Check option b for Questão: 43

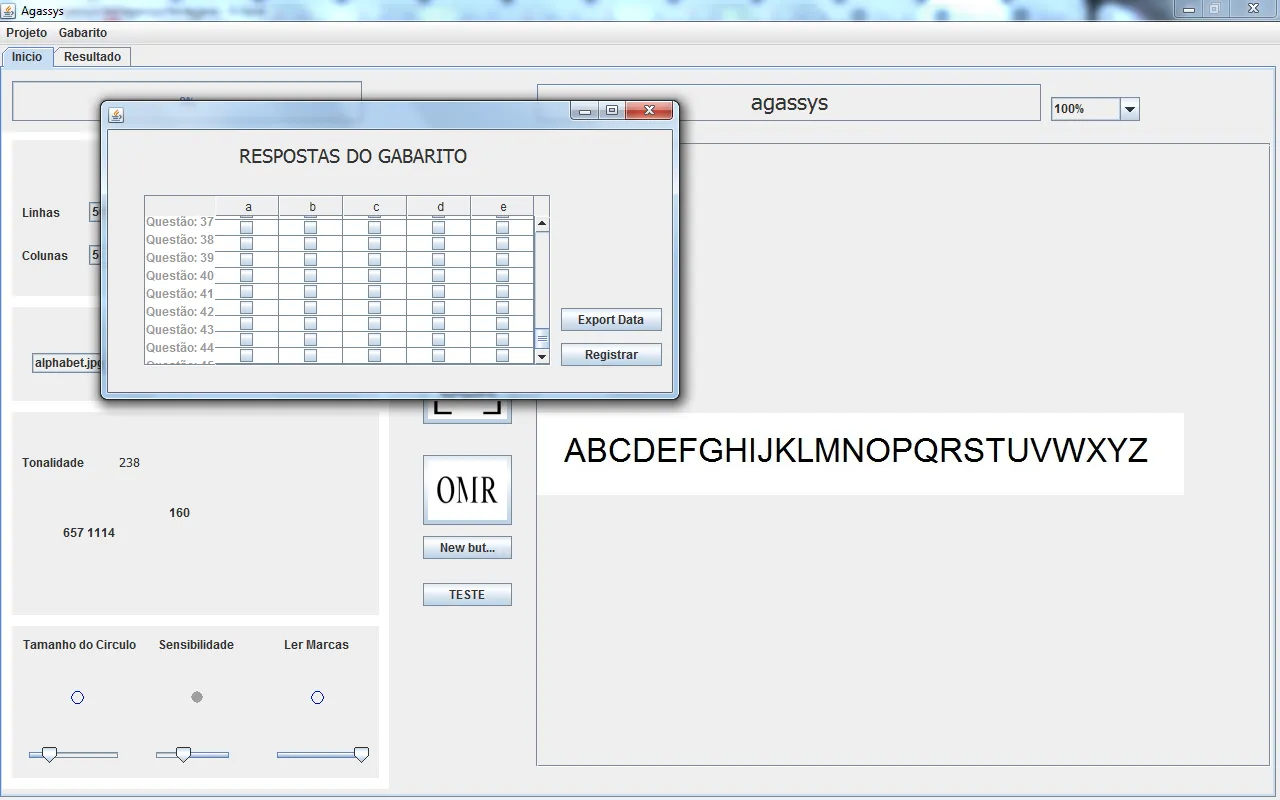(x=311, y=324)
